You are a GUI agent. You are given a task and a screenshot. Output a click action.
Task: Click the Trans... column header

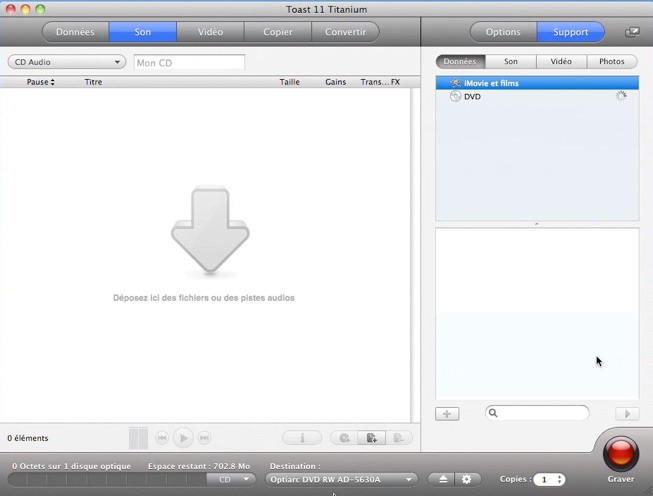374,82
